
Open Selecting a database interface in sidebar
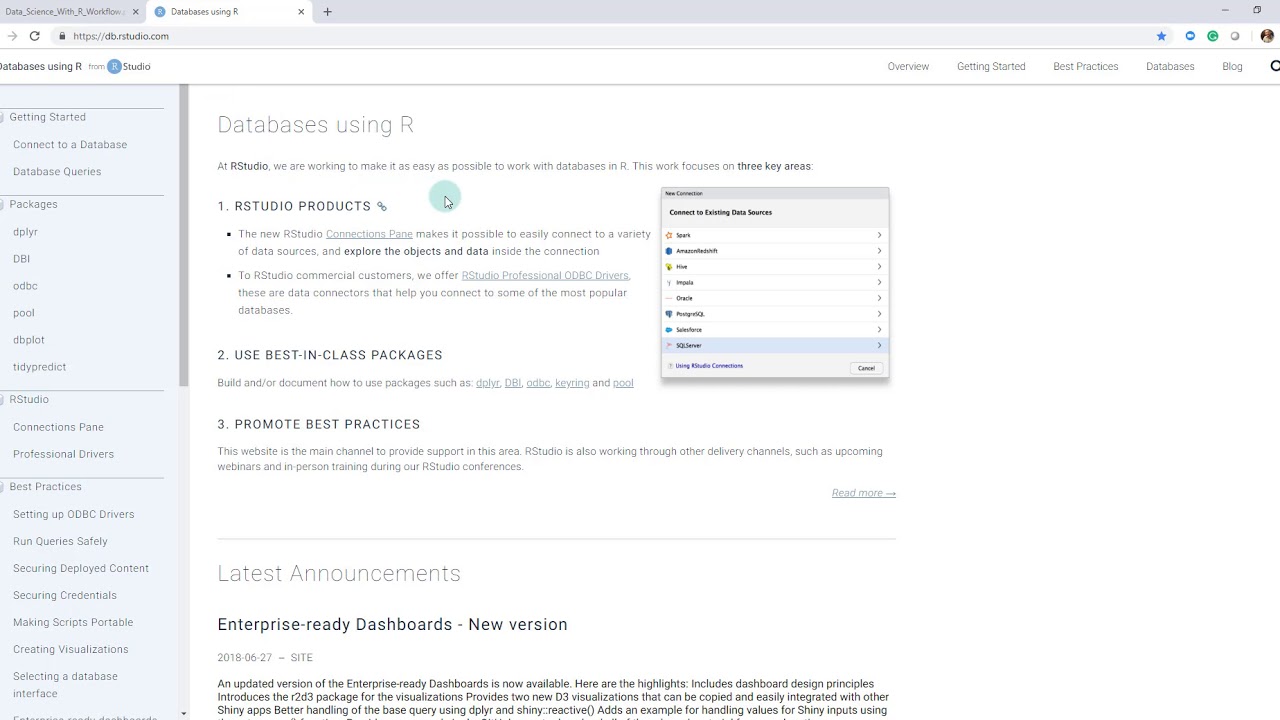[x=65, y=685]
